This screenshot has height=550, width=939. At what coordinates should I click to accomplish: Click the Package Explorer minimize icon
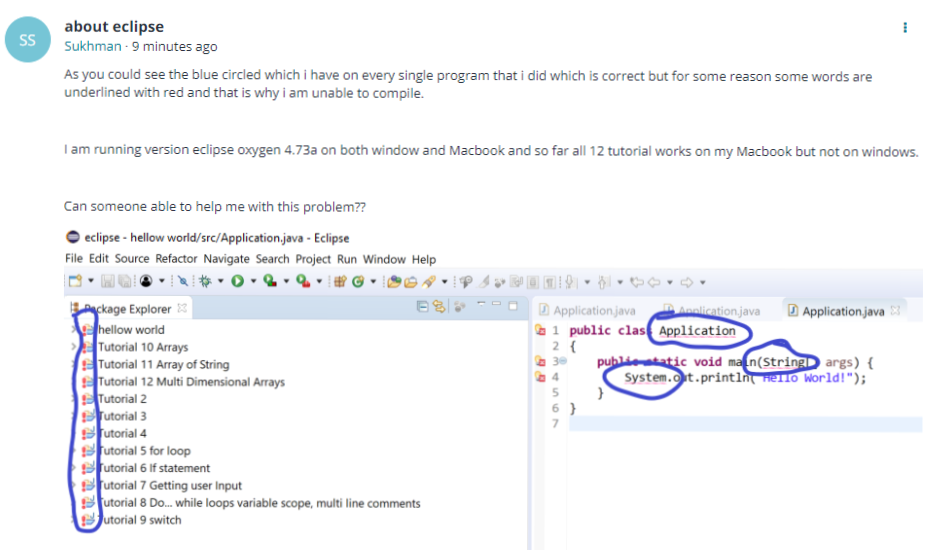click(x=496, y=305)
